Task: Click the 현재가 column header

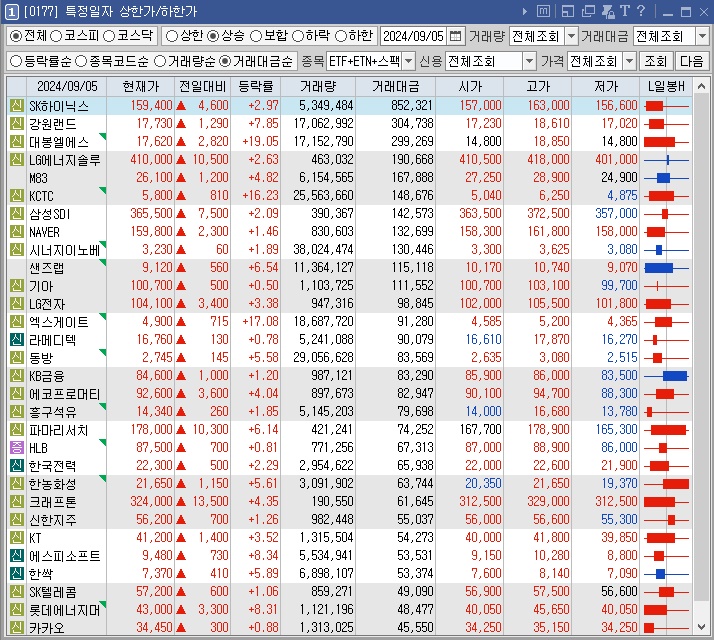Action: [x=141, y=87]
